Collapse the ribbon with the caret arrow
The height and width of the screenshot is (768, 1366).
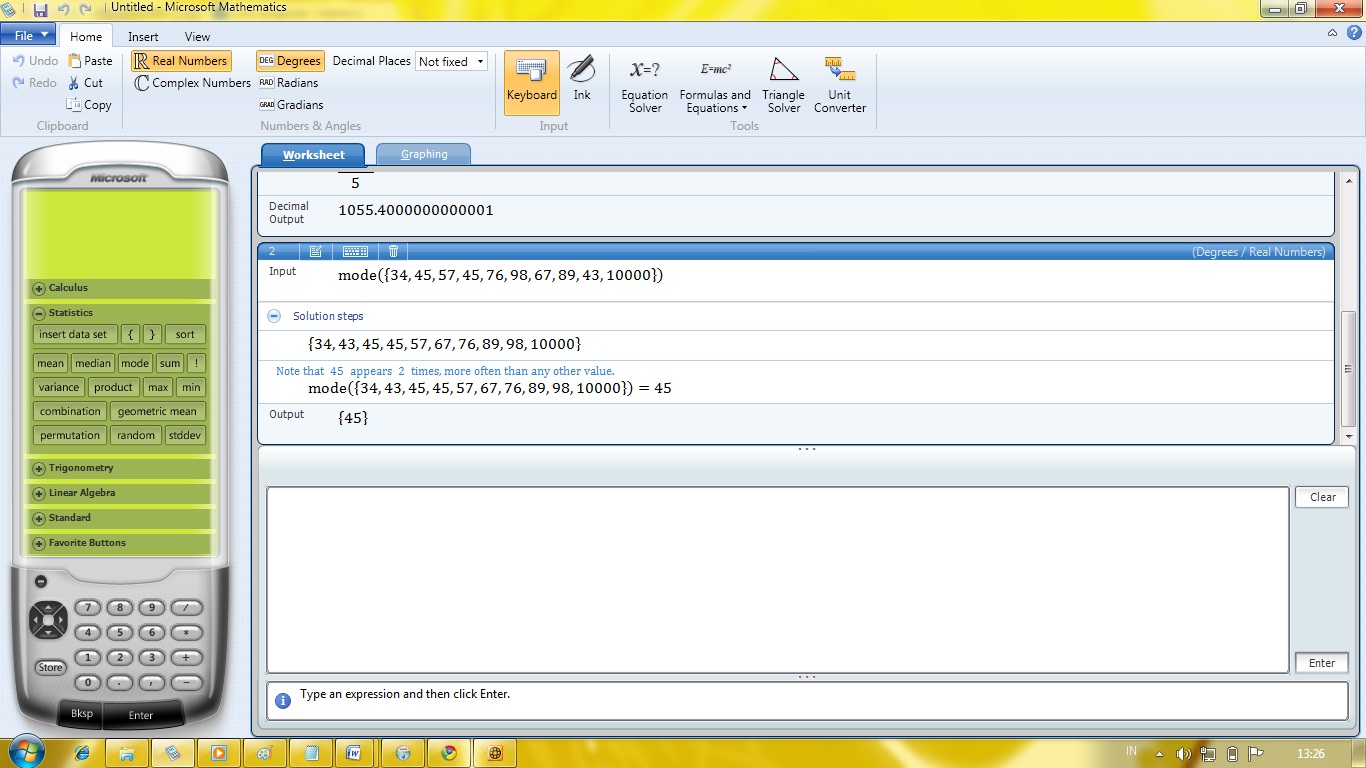[1332, 33]
